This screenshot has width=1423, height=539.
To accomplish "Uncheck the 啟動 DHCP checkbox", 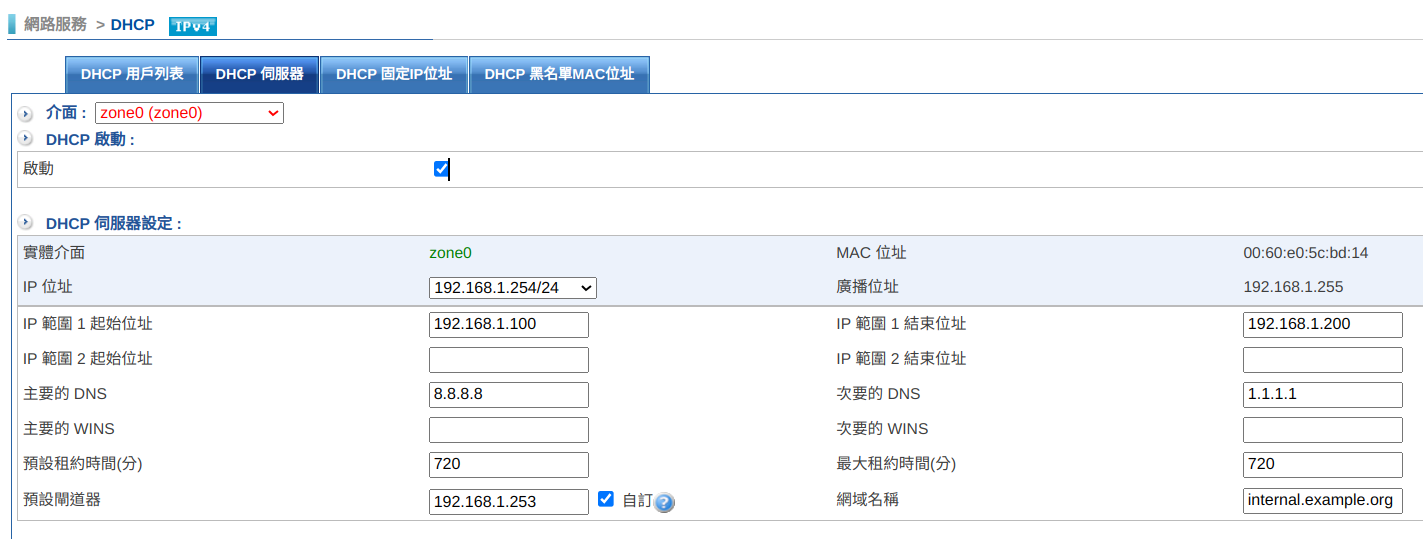I will click(441, 169).
